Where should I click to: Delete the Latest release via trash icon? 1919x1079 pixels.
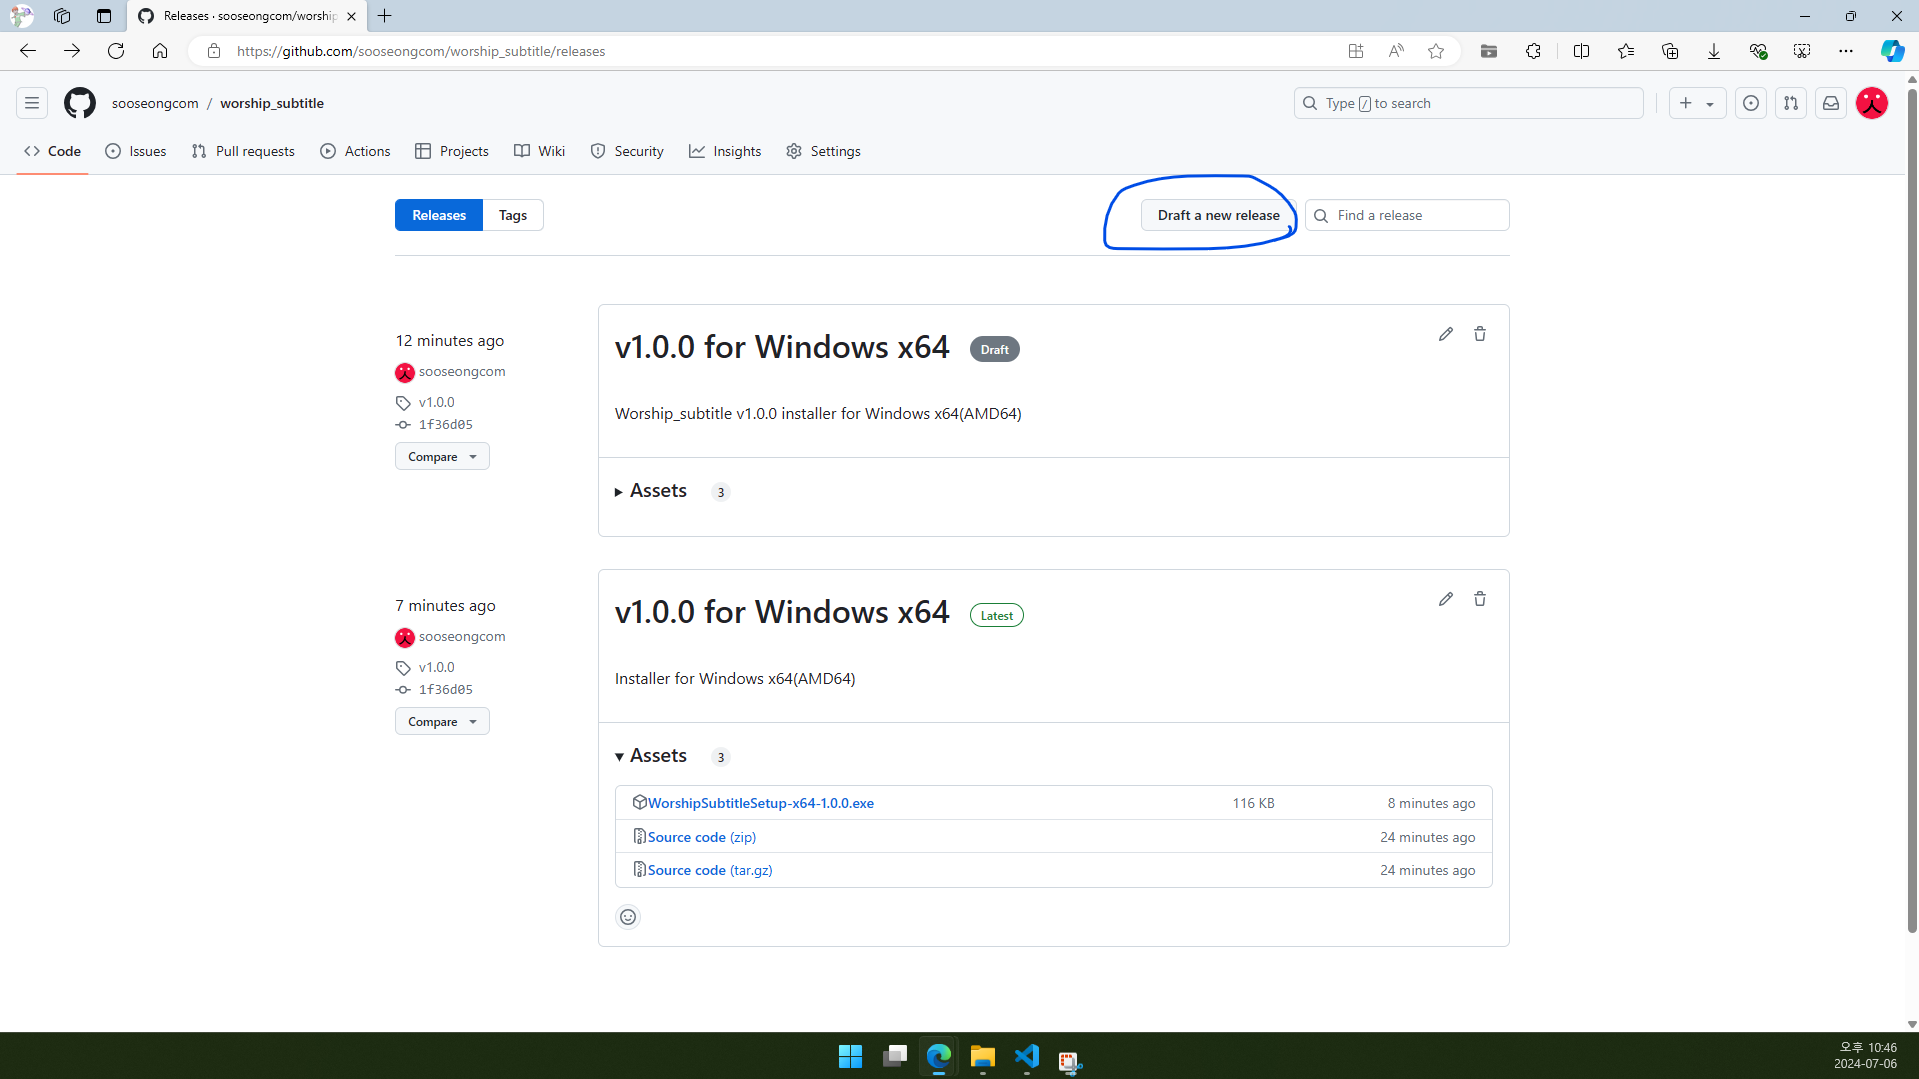[x=1480, y=599]
